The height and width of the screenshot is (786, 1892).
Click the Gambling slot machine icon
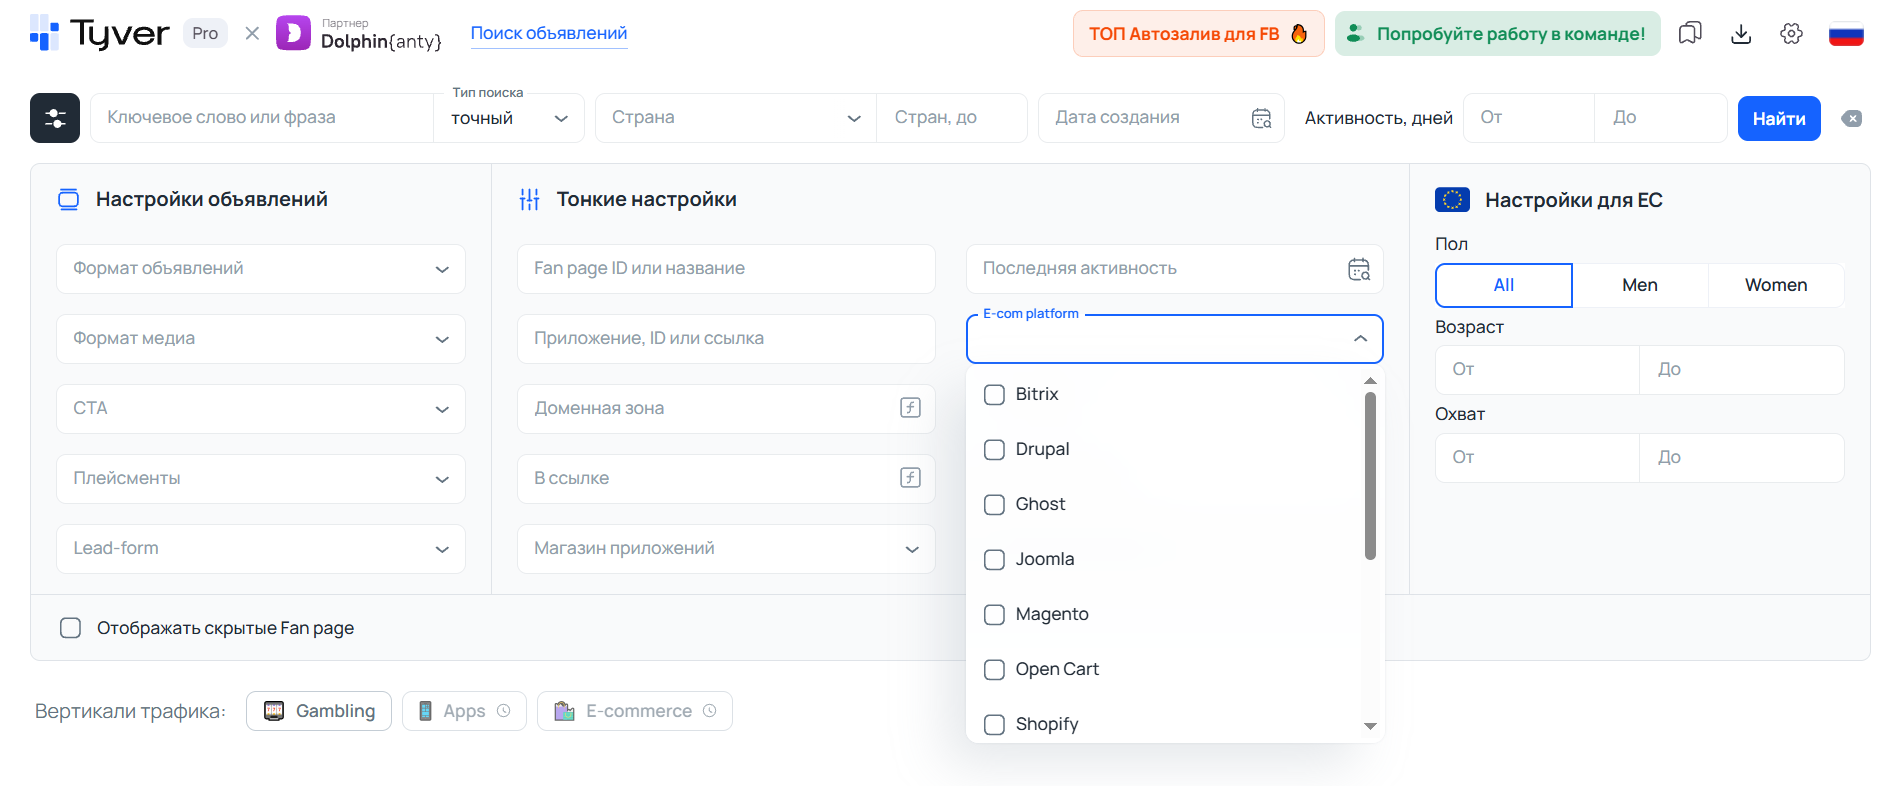274,711
